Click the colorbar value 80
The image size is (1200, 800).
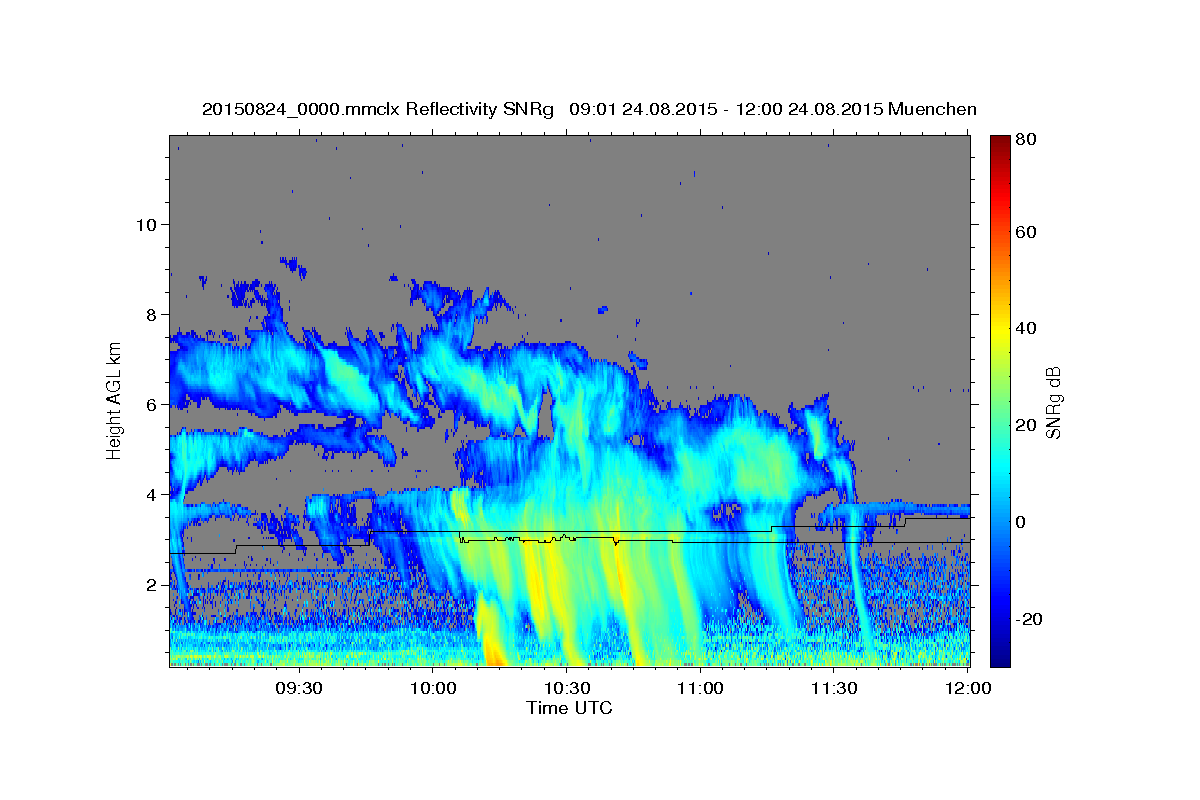(1025, 139)
